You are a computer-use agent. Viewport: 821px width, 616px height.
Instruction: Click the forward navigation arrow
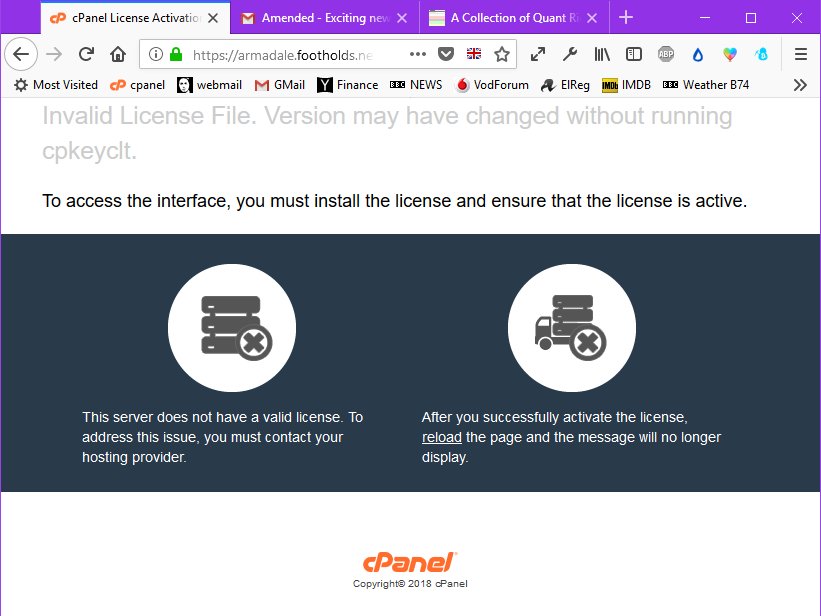coord(54,54)
